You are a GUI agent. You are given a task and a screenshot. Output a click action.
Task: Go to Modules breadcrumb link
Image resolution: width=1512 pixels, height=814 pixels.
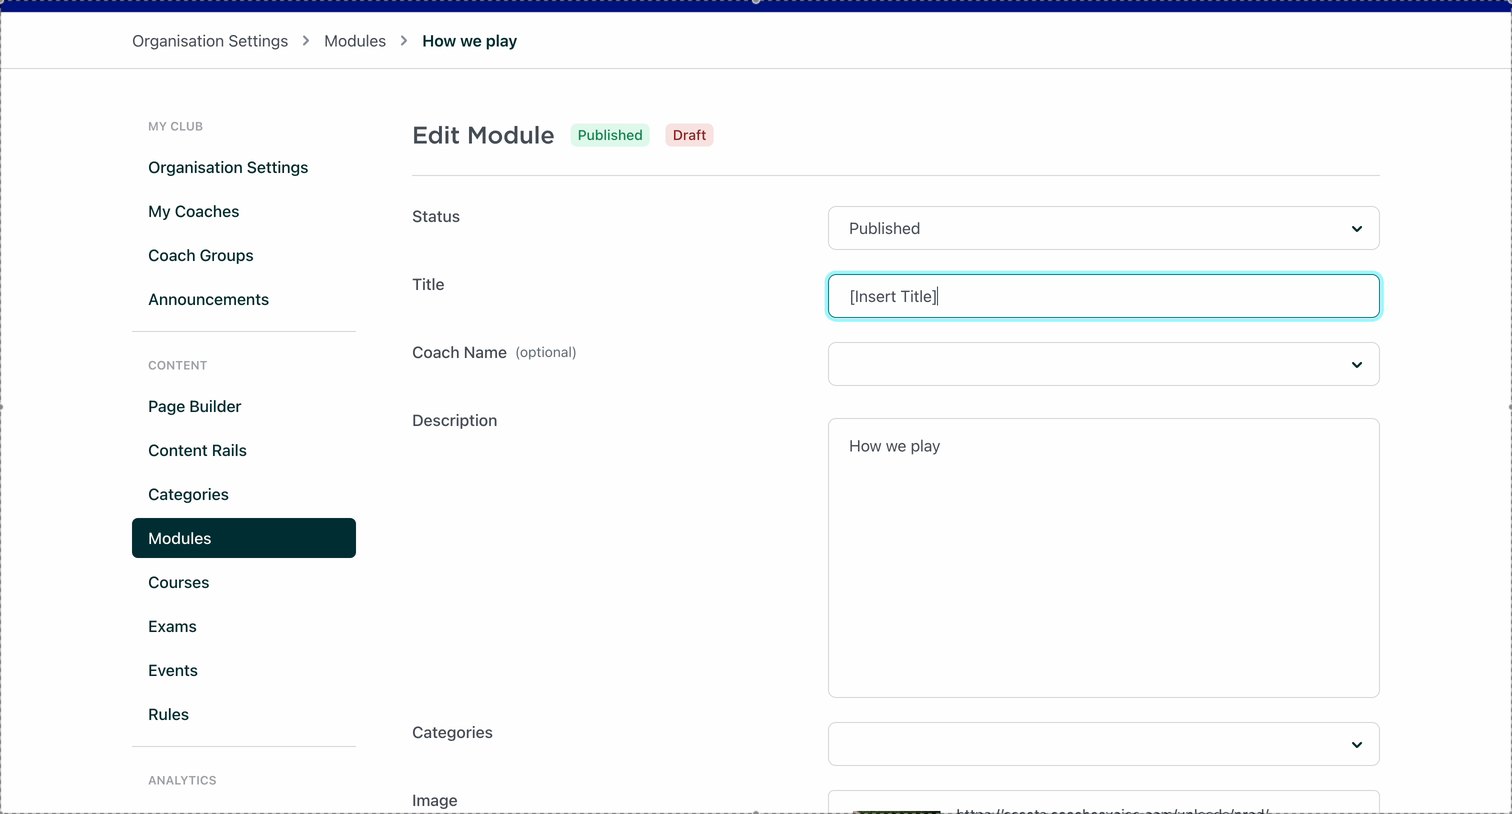pyautogui.click(x=355, y=41)
